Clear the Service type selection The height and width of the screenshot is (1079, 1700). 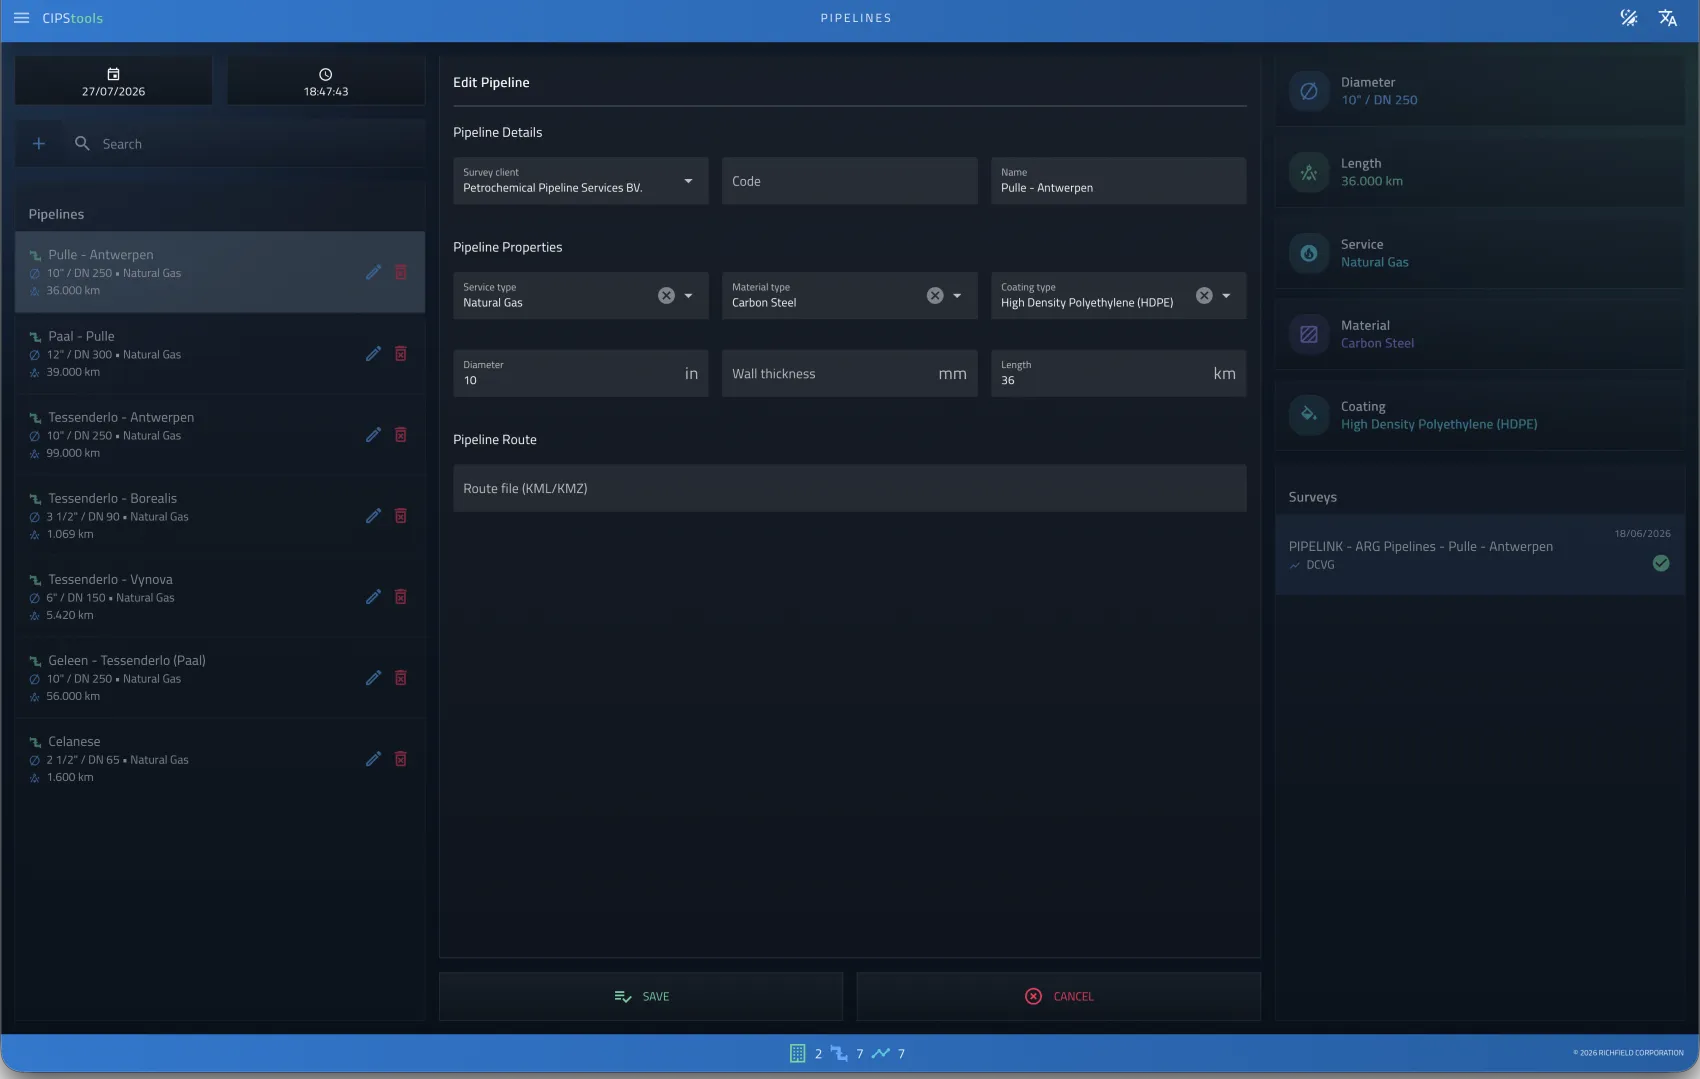click(x=666, y=295)
